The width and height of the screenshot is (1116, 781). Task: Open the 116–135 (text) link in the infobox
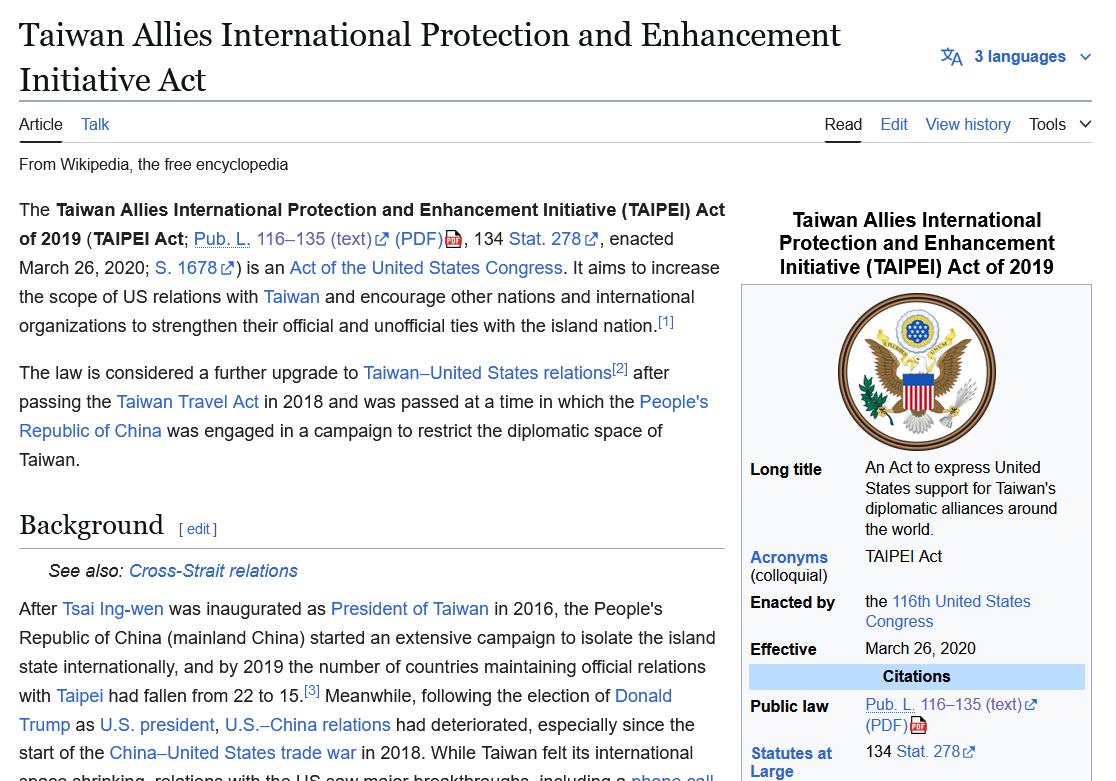click(x=979, y=705)
